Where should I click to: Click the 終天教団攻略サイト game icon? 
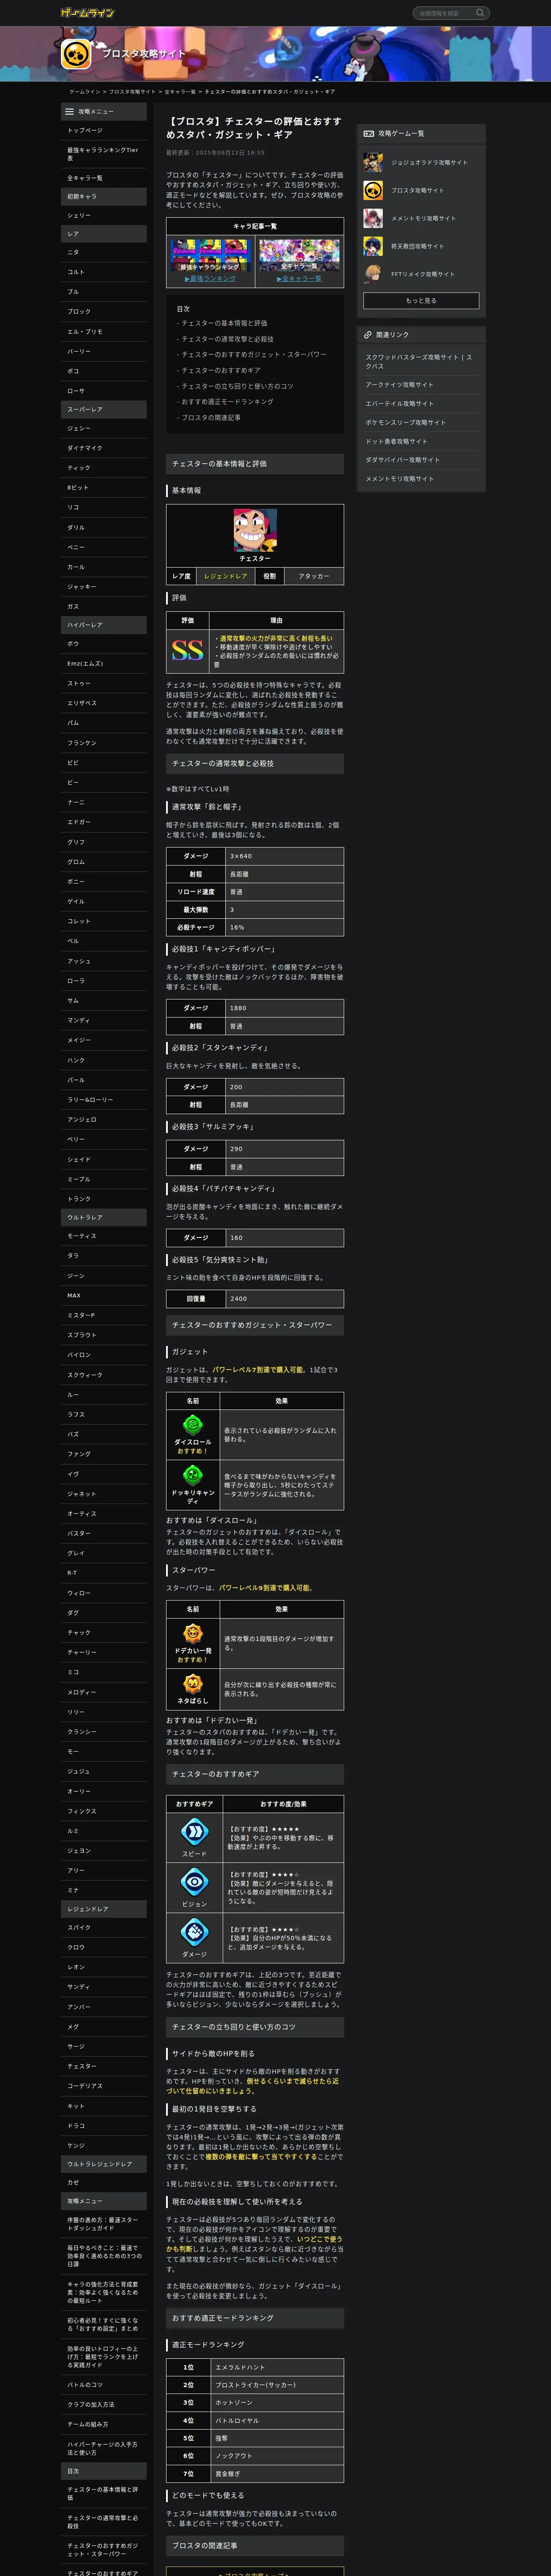(x=373, y=246)
